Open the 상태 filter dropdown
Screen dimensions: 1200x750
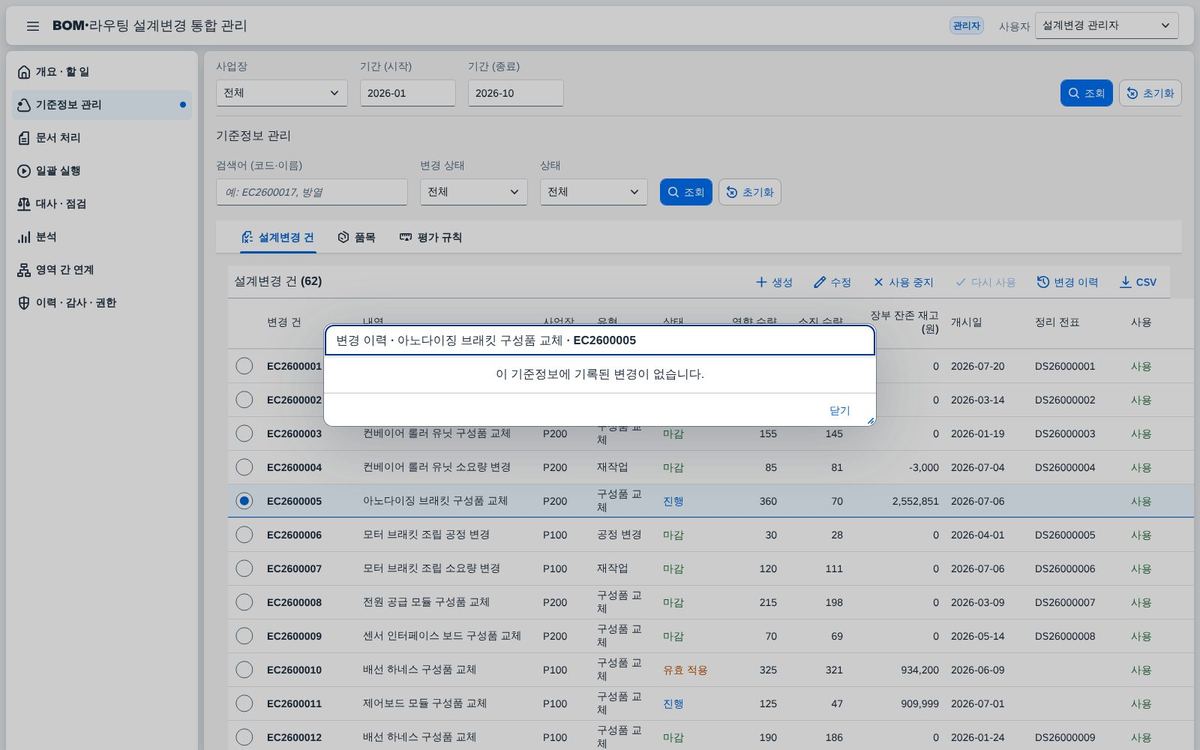594,192
